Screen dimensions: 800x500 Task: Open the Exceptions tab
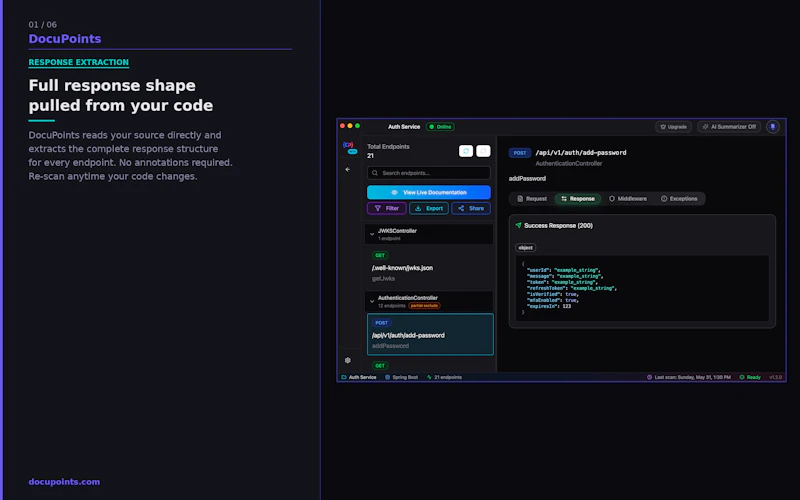tap(679, 198)
